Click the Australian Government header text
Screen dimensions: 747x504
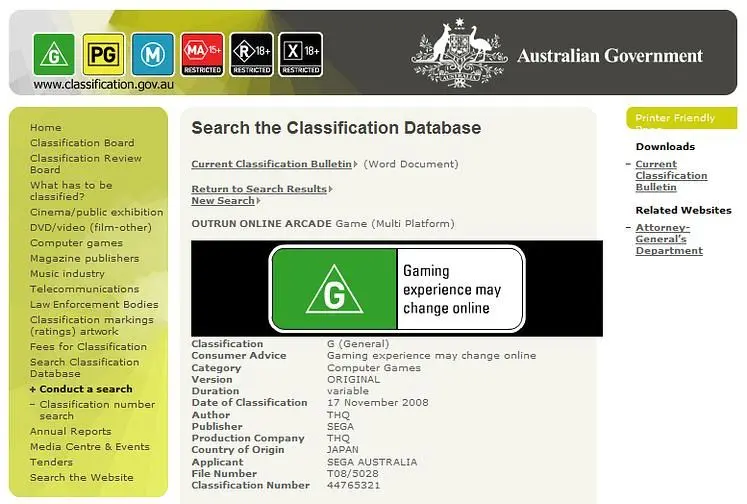coord(610,56)
